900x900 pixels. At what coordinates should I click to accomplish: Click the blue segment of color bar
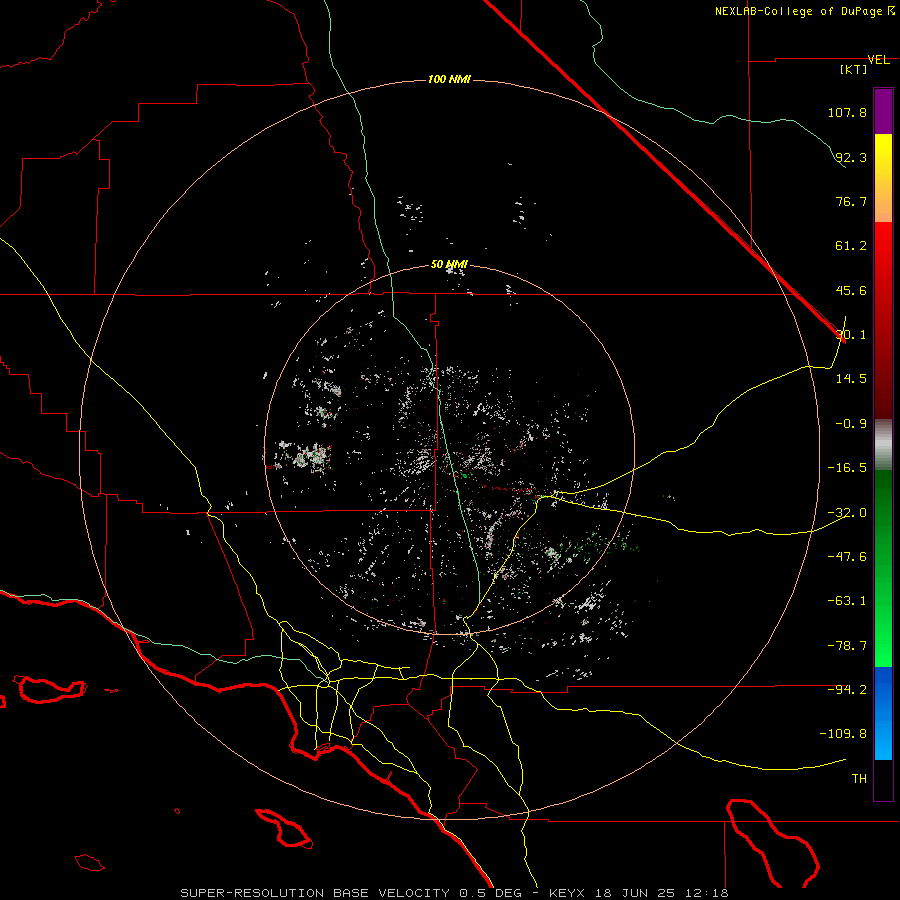point(883,713)
